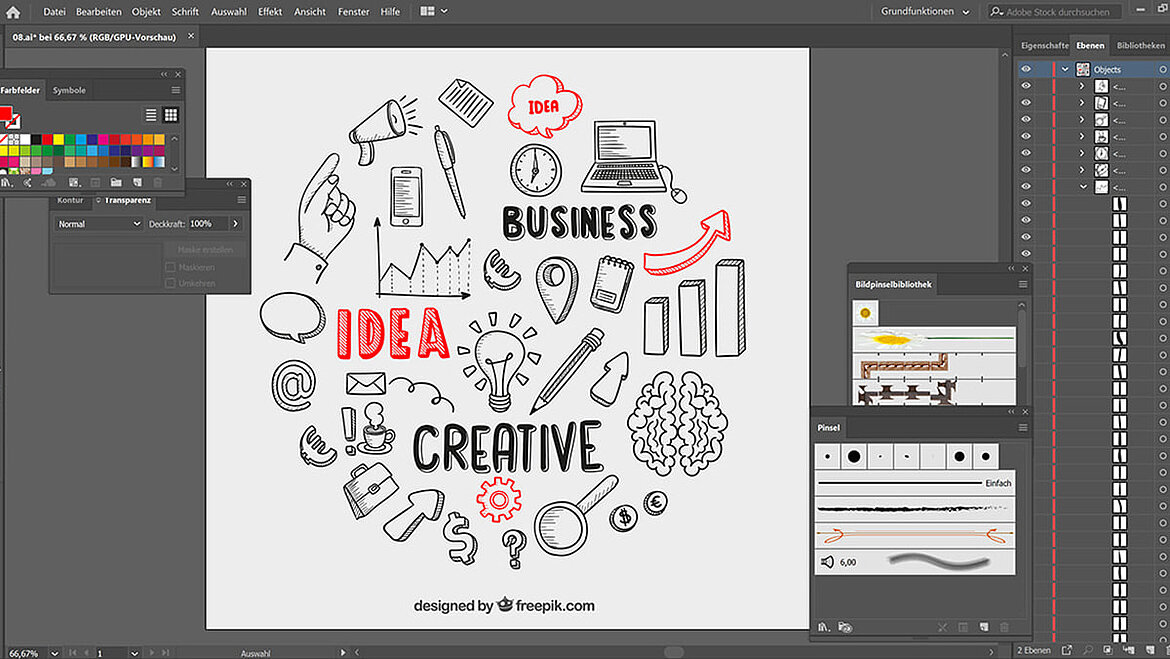Enable the Umkehren checkbox
Image resolution: width=1170 pixels, height=659 pixels.
point(171,284)
